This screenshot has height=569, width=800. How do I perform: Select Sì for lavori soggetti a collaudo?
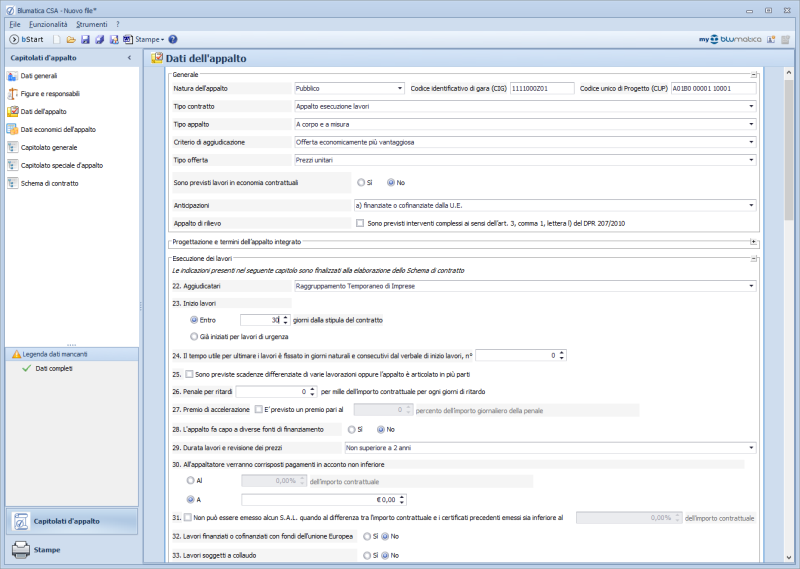[367, 555]
